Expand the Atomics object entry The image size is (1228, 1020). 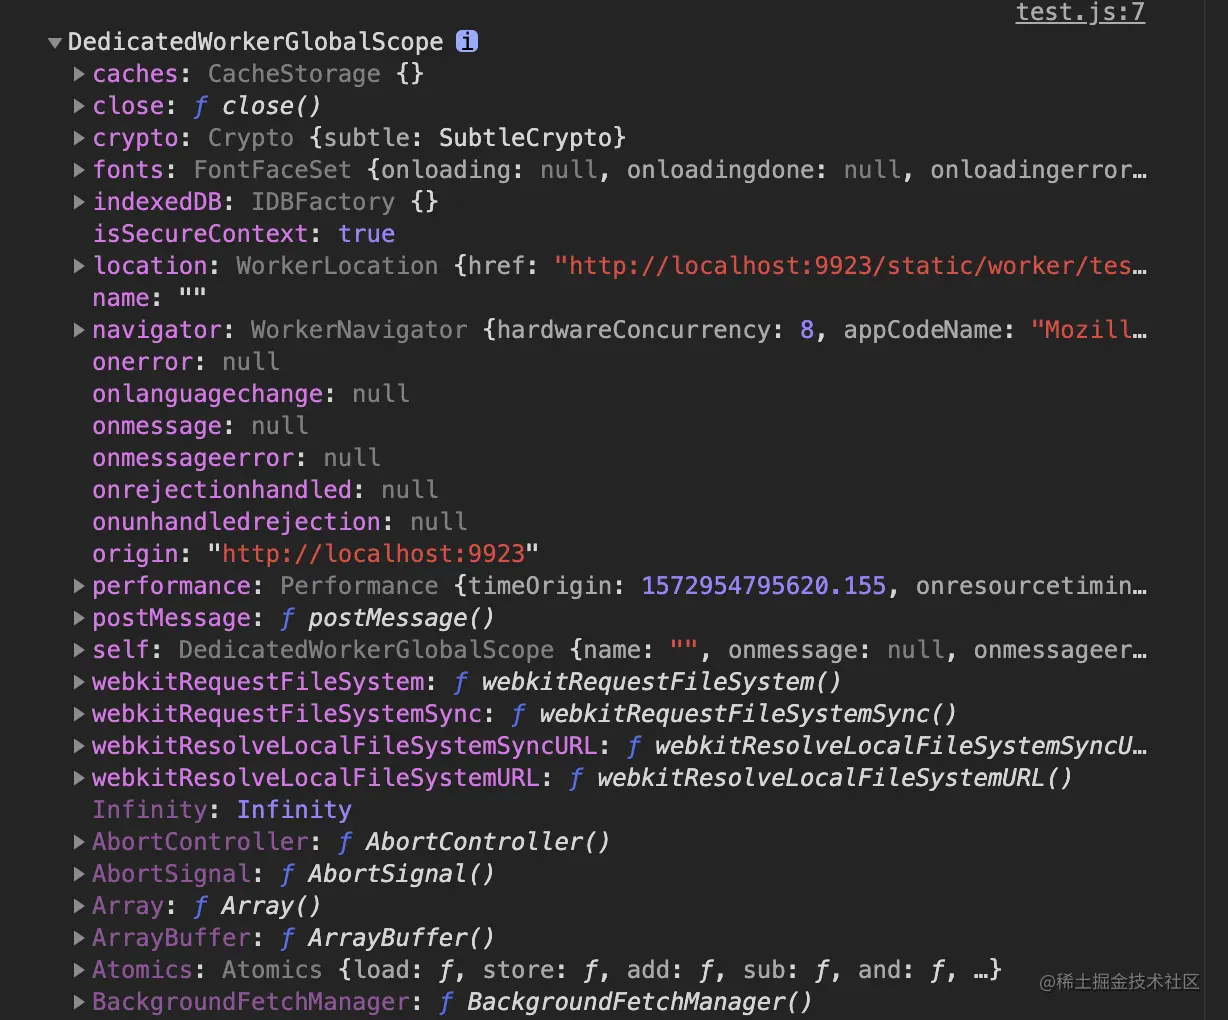(x=79, y=970)
